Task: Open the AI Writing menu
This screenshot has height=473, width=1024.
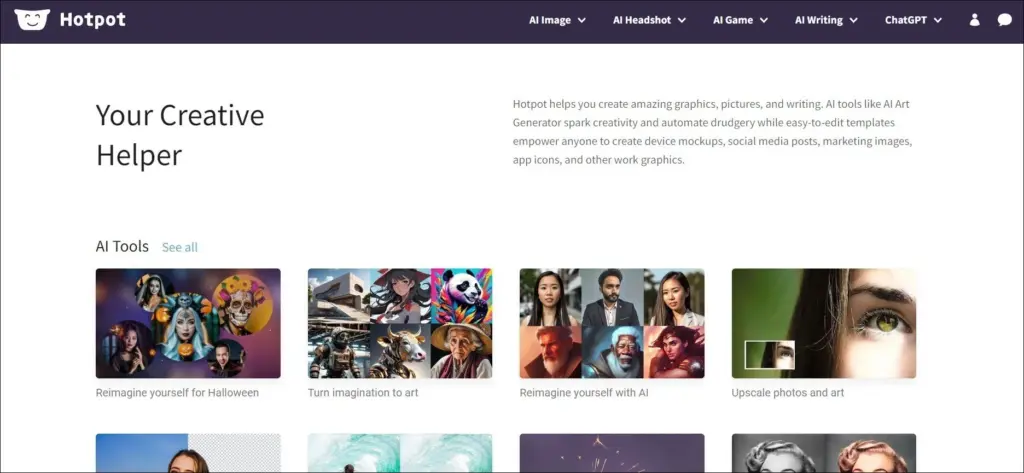Action: point(826,20)
